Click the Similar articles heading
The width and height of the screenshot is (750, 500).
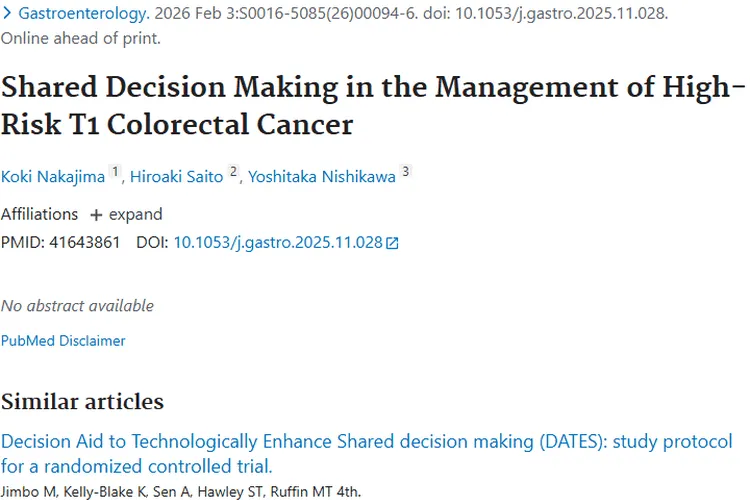82,402
